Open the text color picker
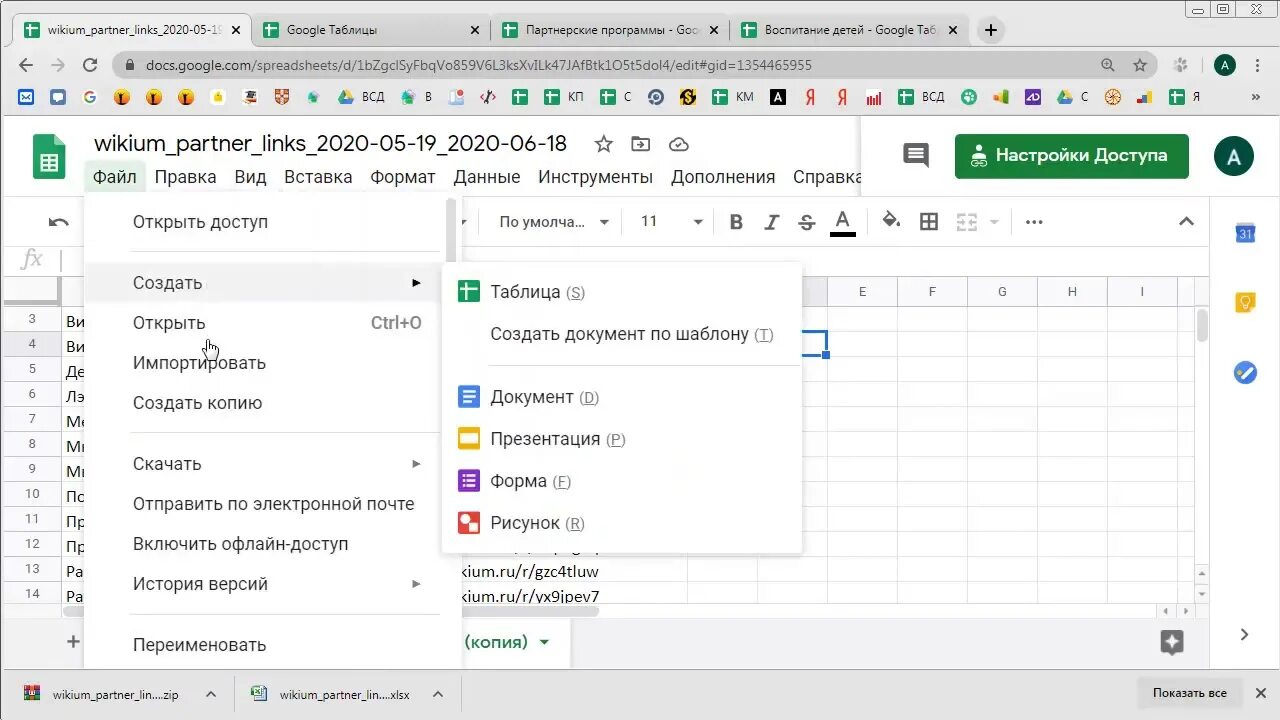 pyautogui.click(x=843, y=222)
